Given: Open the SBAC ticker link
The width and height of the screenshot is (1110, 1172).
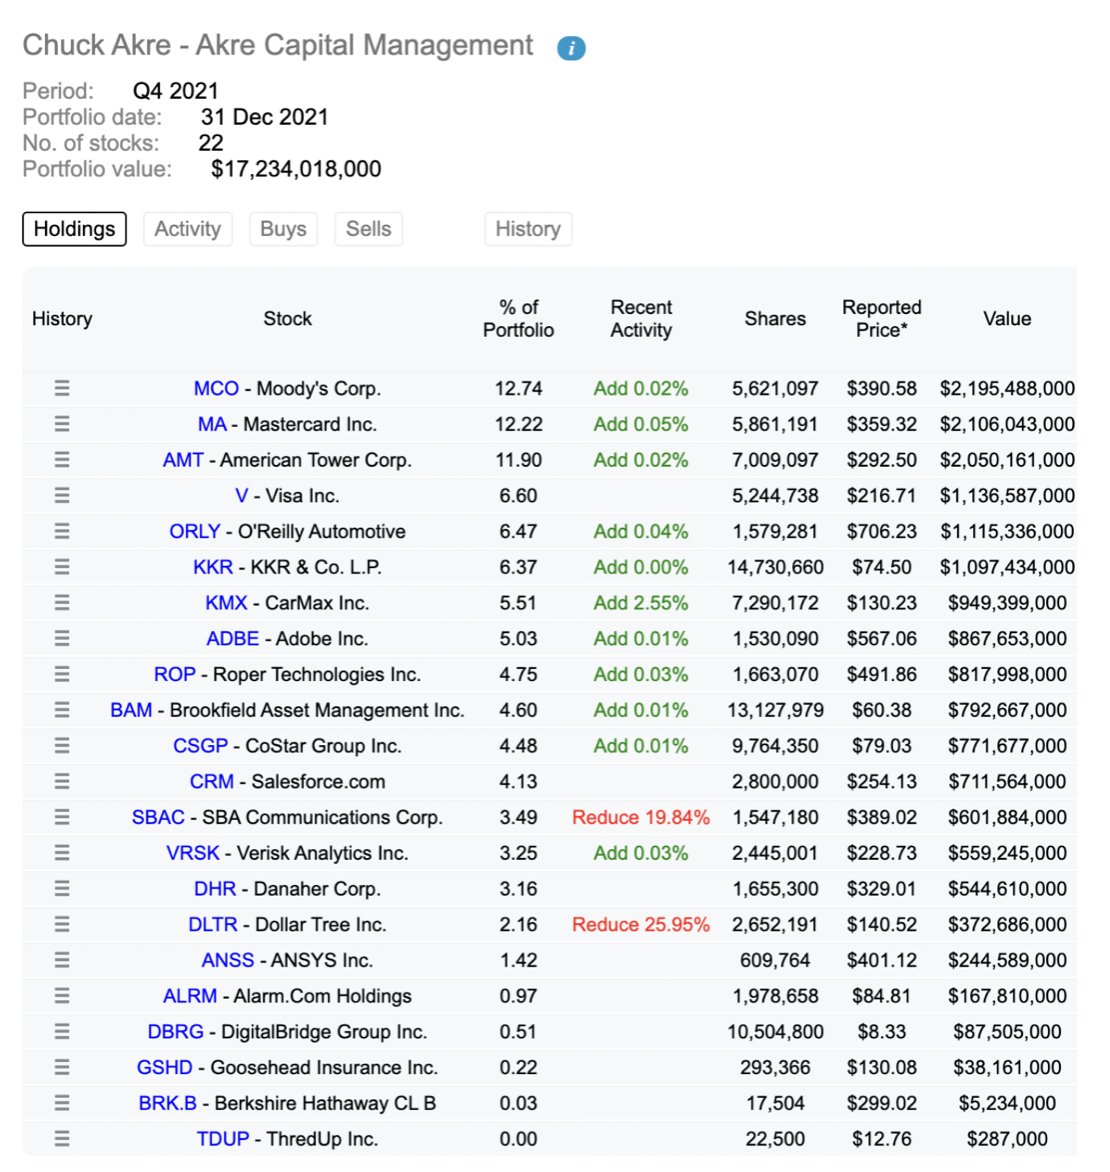Looking at the screenshot, I should [x=158, y=817].
